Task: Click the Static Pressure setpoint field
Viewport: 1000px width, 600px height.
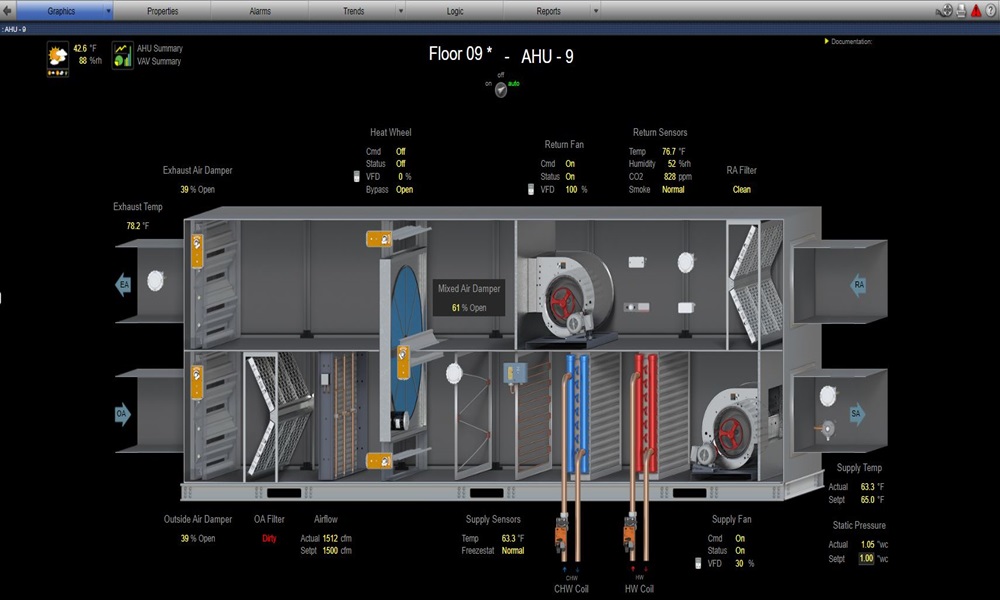Action: [x=866, y=558]
